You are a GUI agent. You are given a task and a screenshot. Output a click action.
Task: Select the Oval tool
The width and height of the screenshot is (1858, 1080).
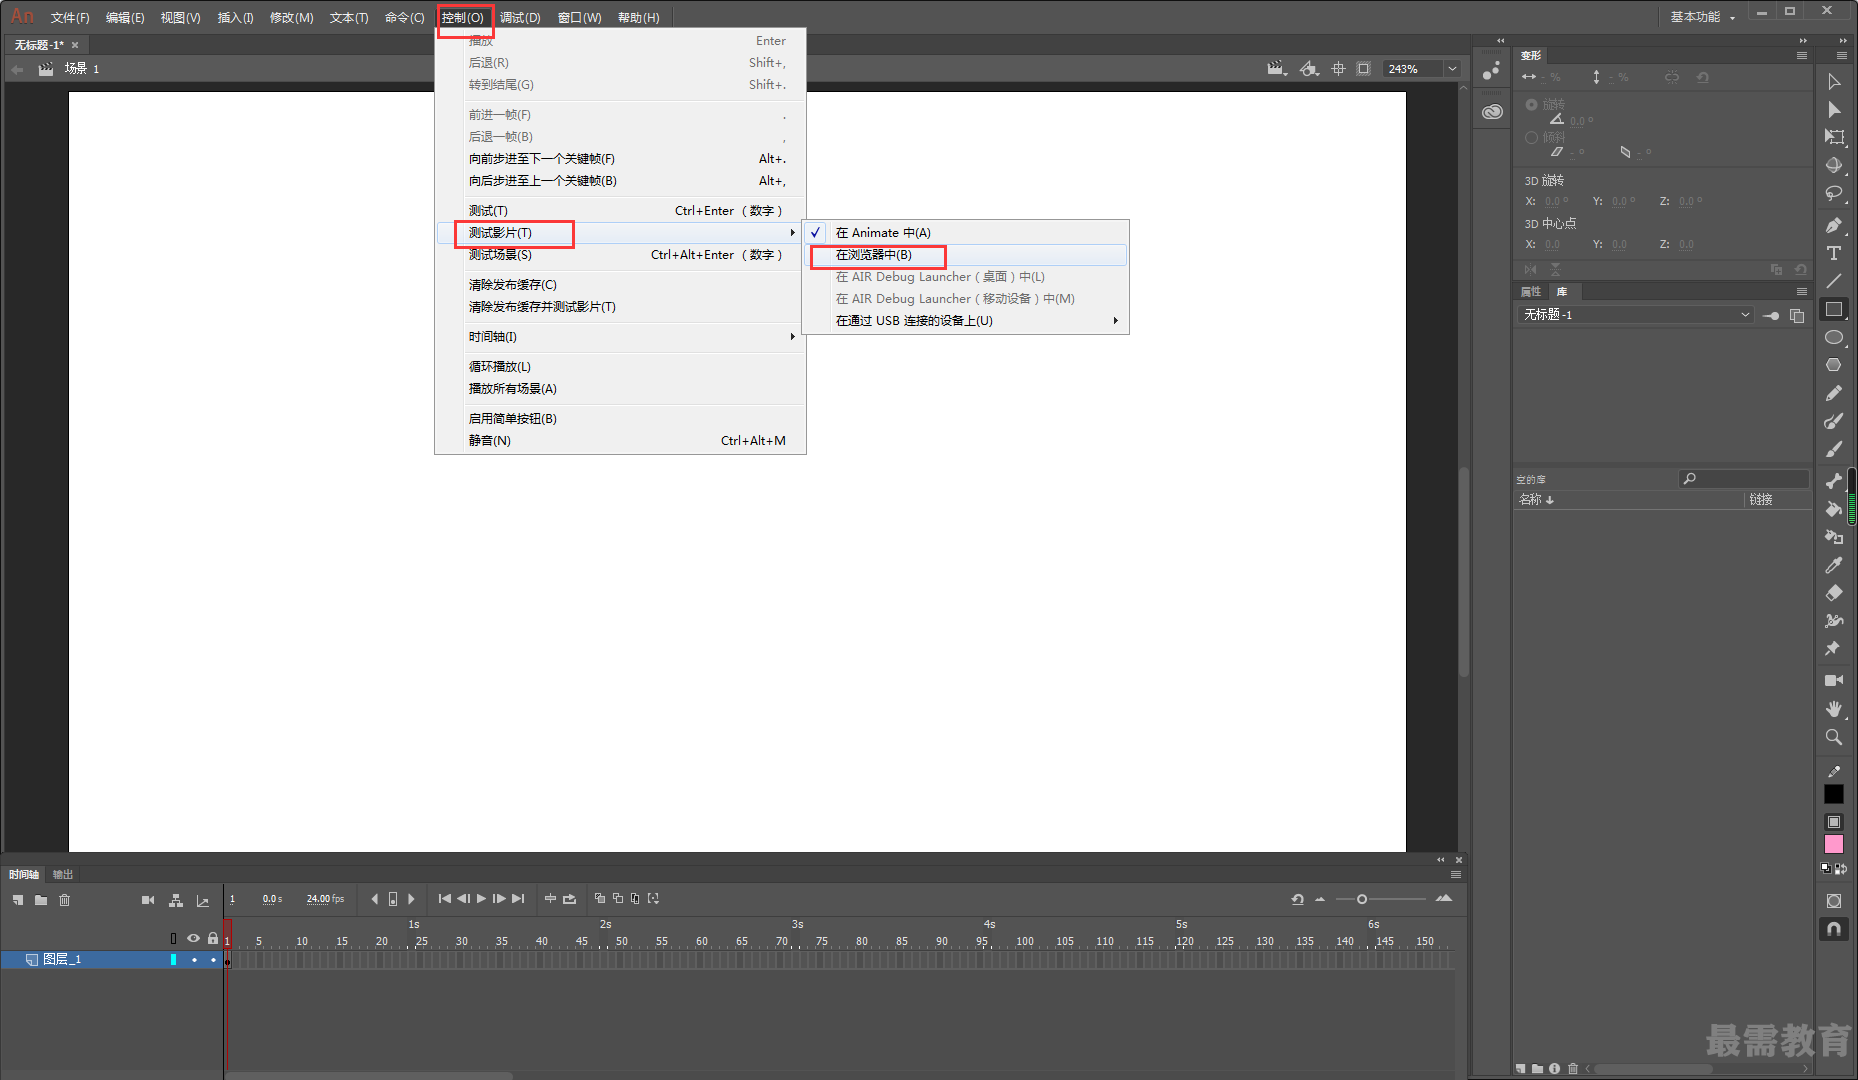pos(1834,337)
